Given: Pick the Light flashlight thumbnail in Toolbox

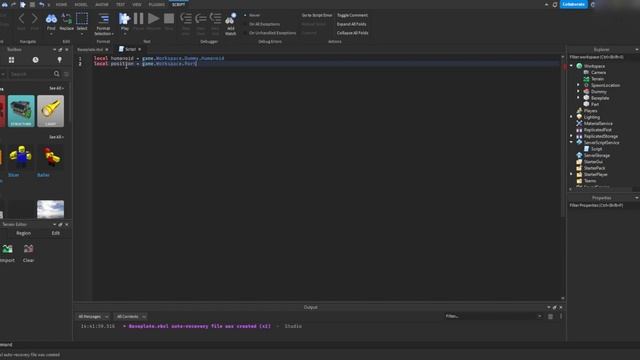Looking at the screenshot, I should (51, 111).
